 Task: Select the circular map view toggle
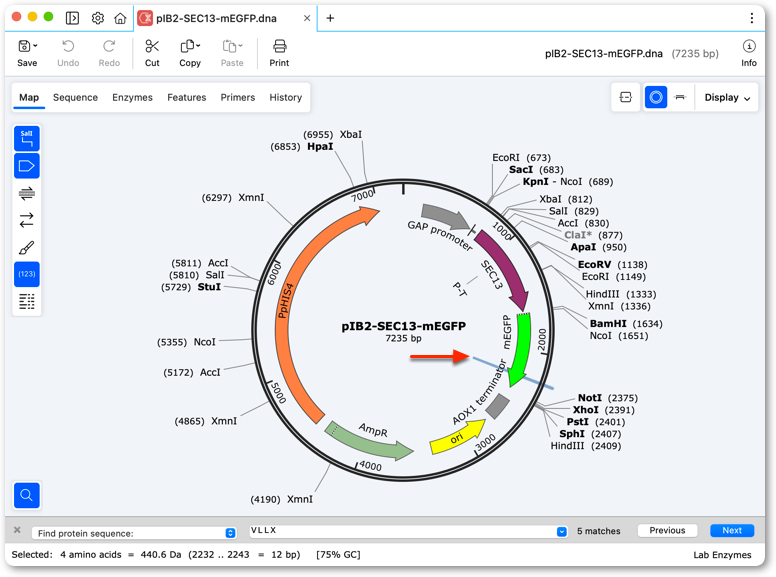click(x=656, y=97)
